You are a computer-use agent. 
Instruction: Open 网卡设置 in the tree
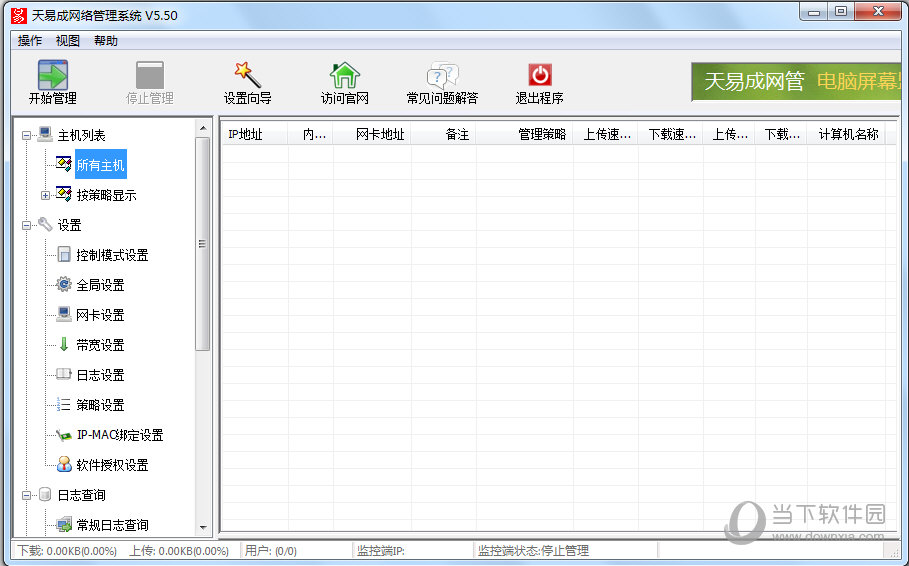click(100, 315)
